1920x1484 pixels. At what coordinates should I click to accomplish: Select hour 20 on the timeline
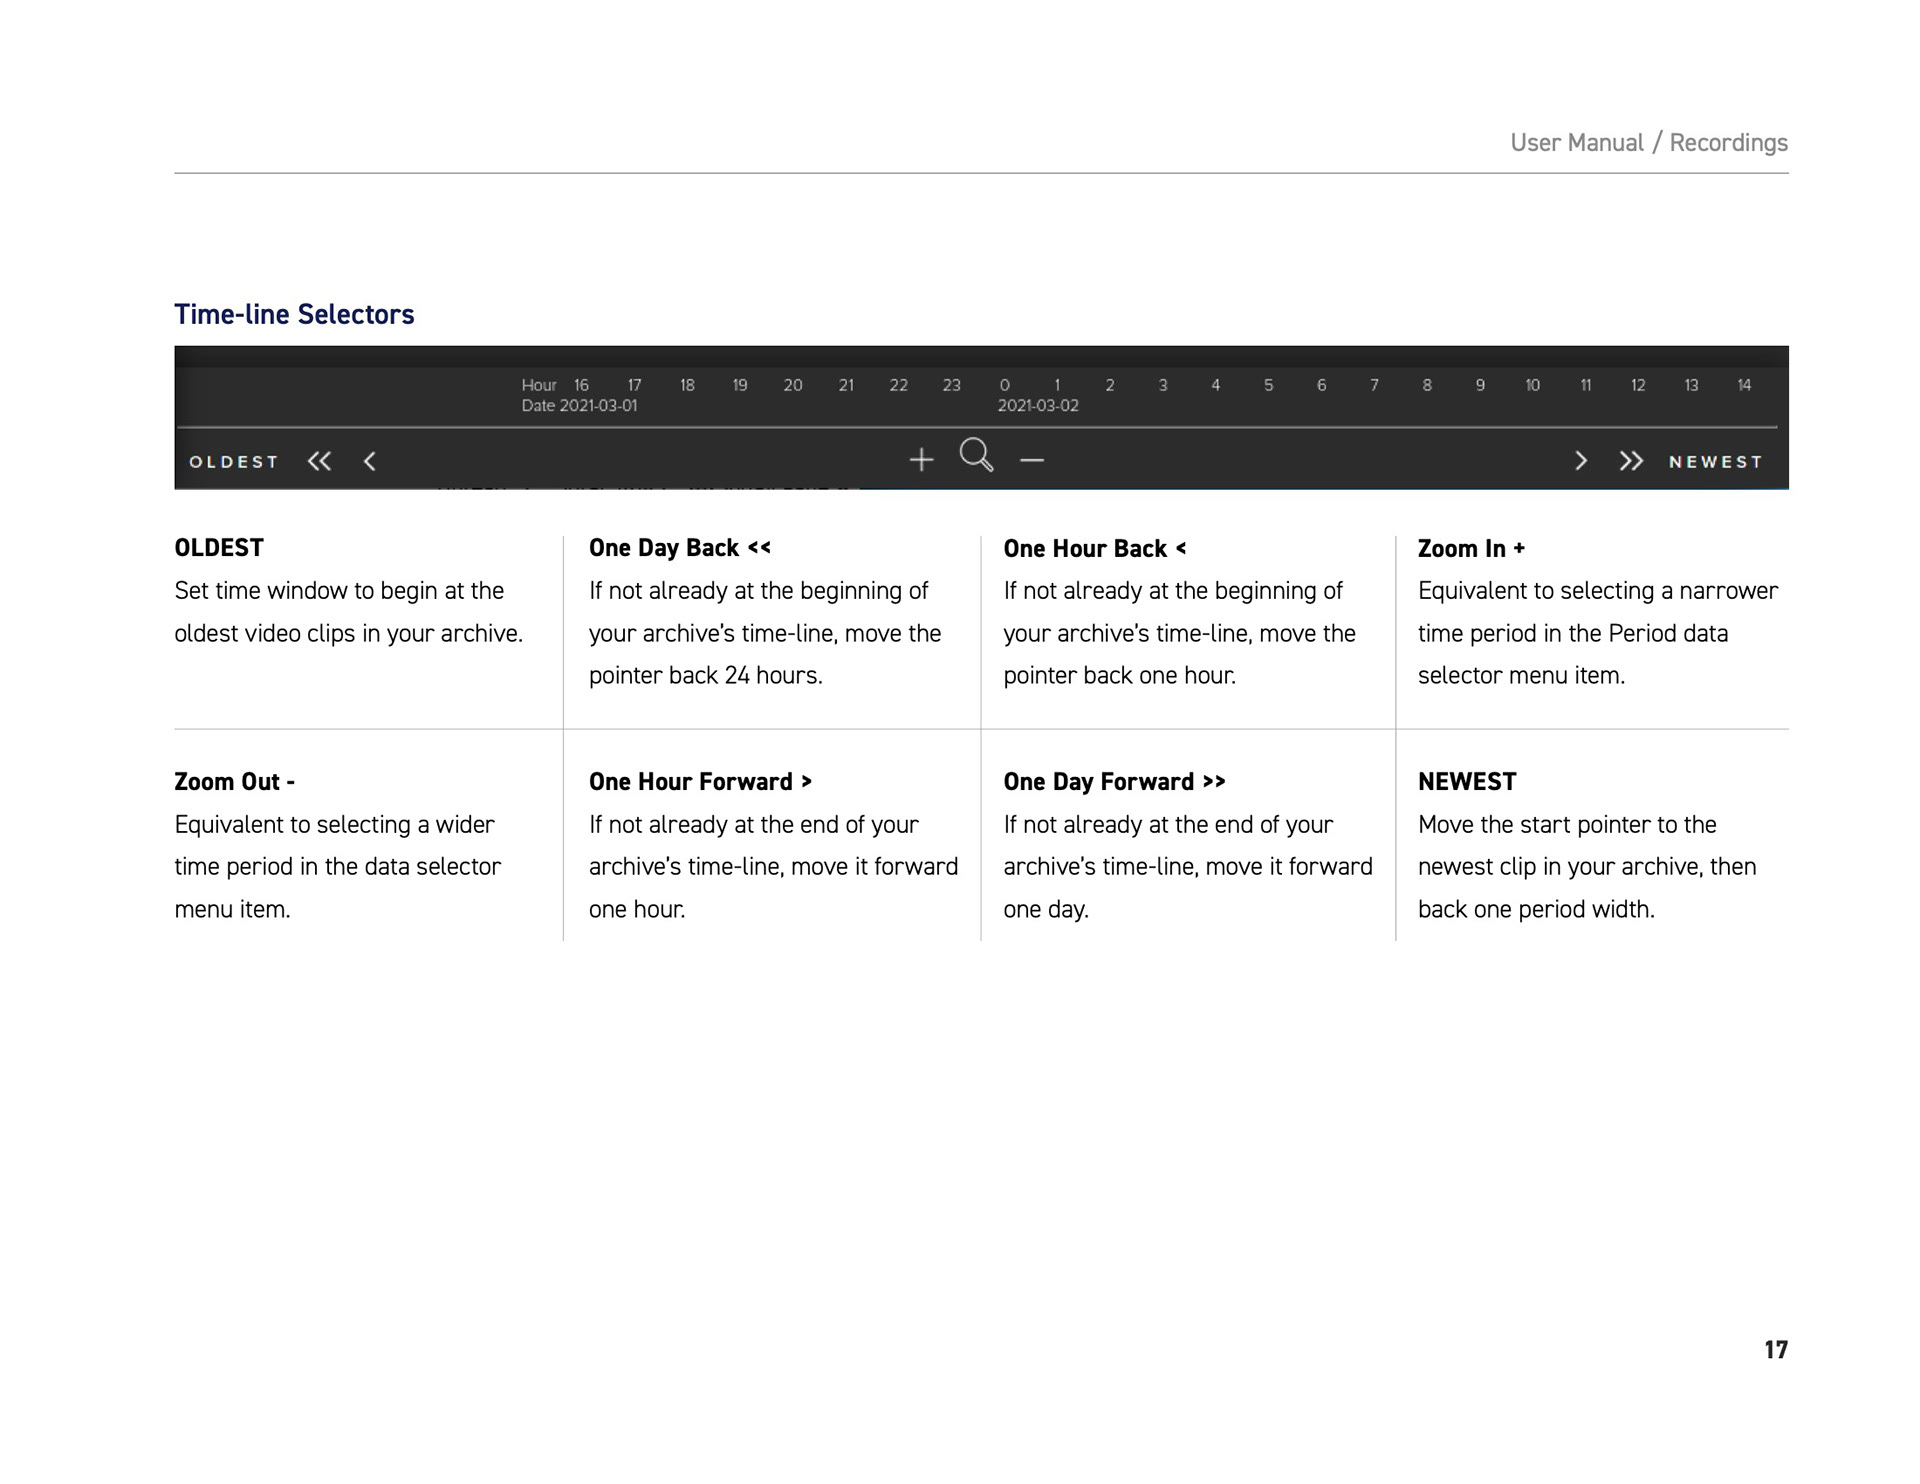tap(793, 385)
